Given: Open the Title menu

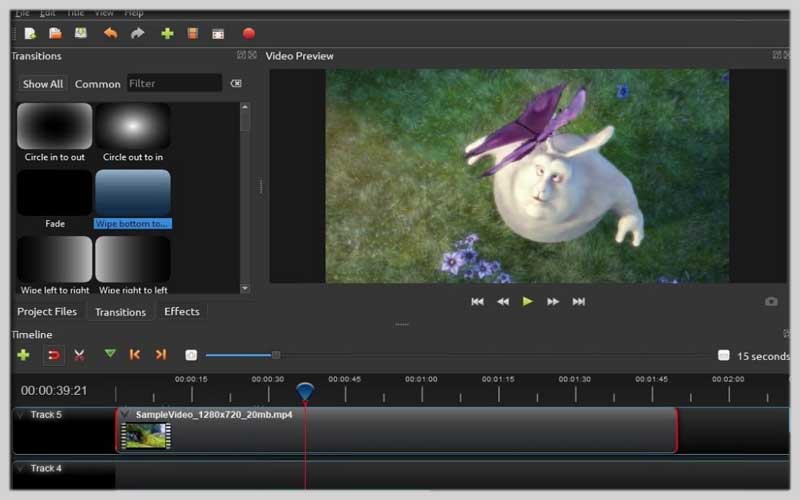Looking at the screenshot, I should coord(76,13).
